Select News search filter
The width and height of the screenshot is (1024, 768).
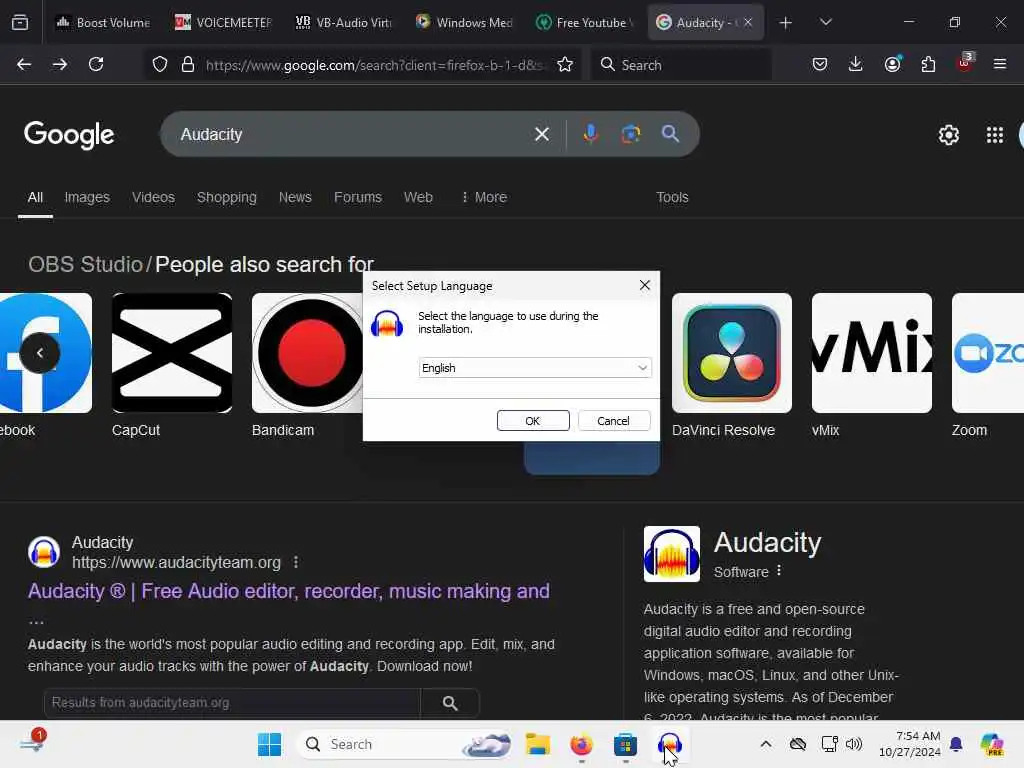pos(295,197)
